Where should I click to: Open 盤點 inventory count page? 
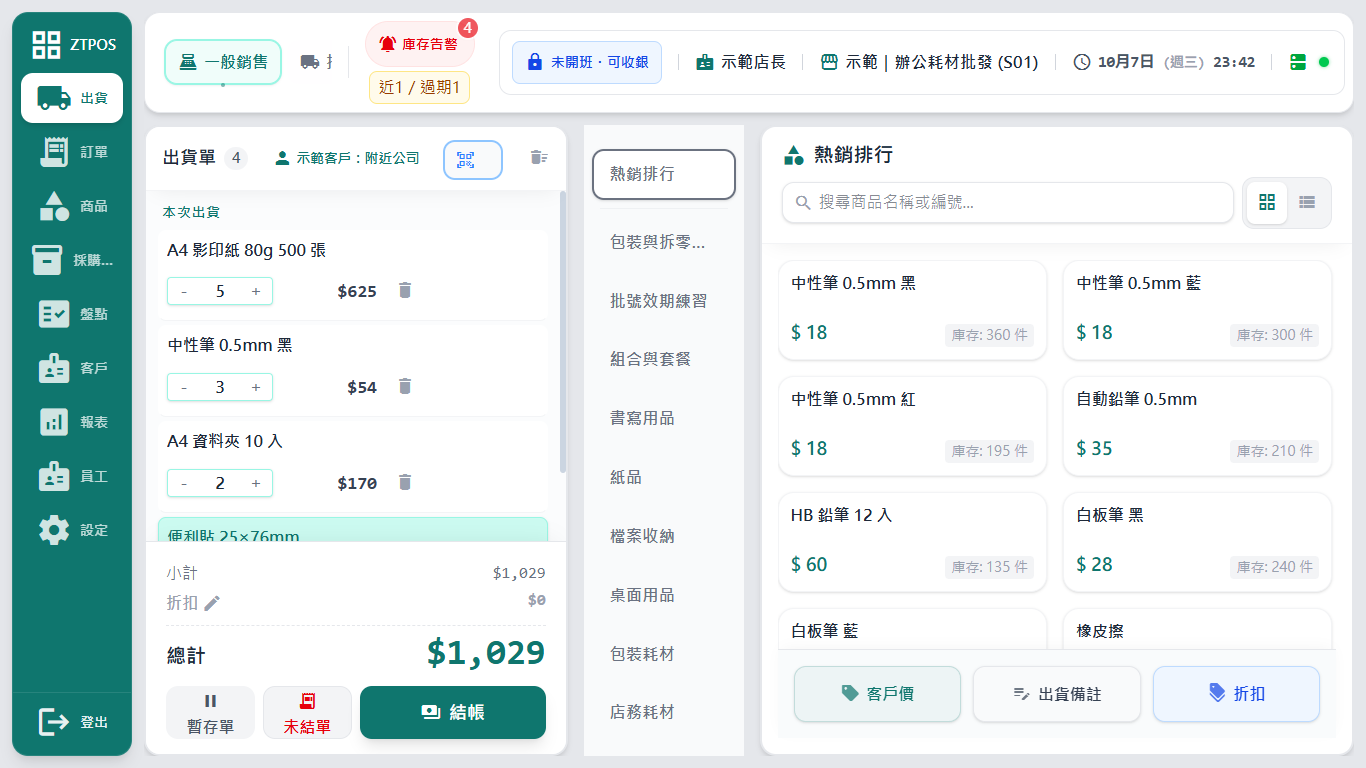click(72, 314)
